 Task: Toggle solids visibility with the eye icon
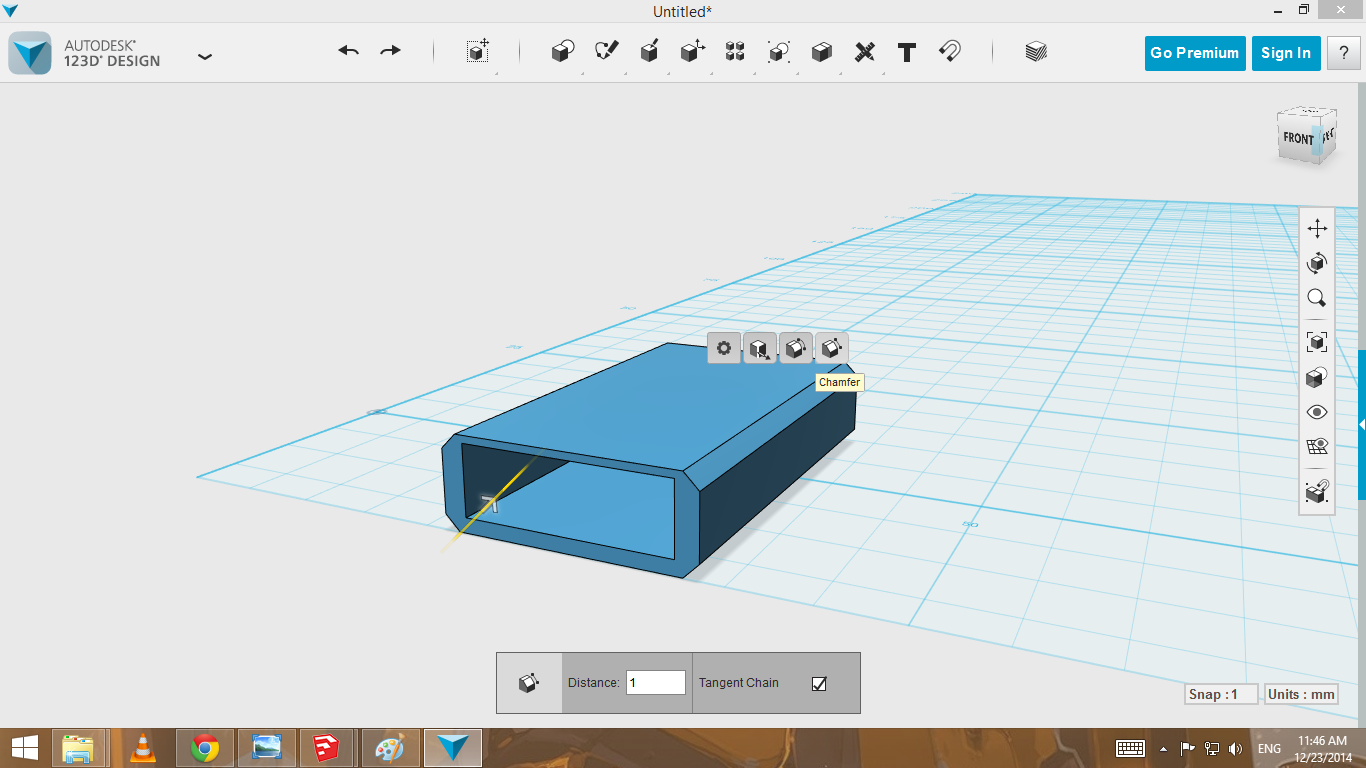[x=1317, y=412]
